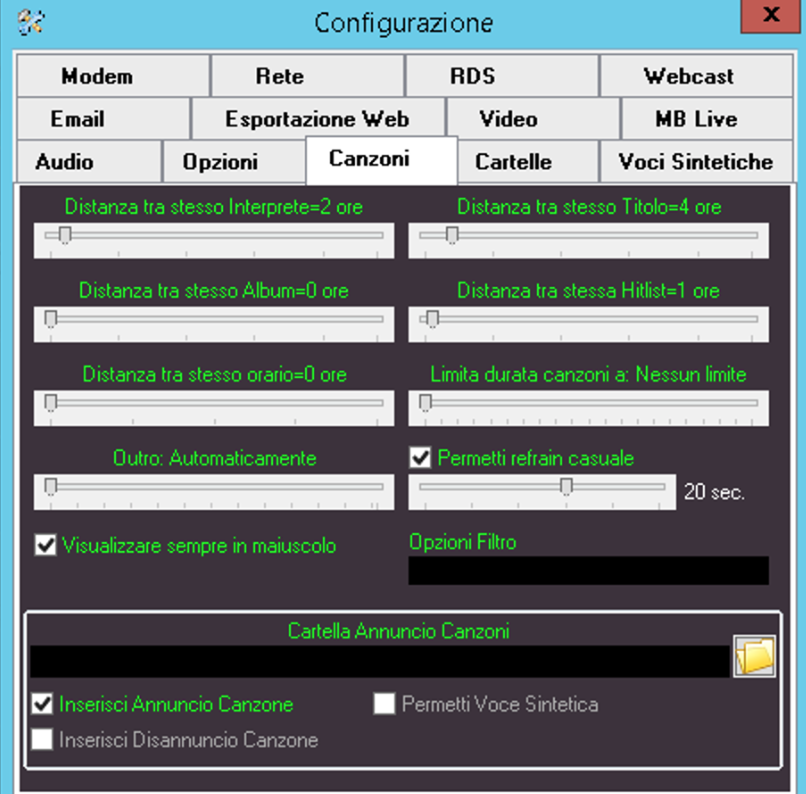This screenshot has height=794, width=806.
Task: Toggle Permetti refrain casuale checkbox
Action: [x=420, y=458]
